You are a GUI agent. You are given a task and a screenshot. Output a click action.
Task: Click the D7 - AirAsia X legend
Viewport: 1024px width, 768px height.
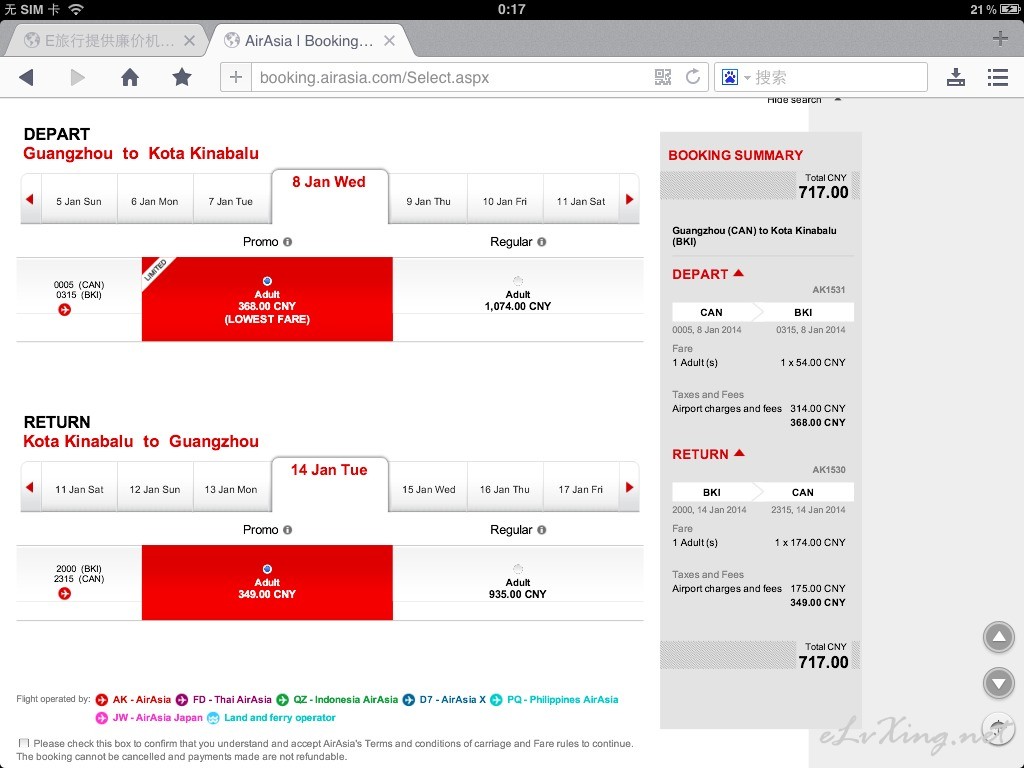444,700
